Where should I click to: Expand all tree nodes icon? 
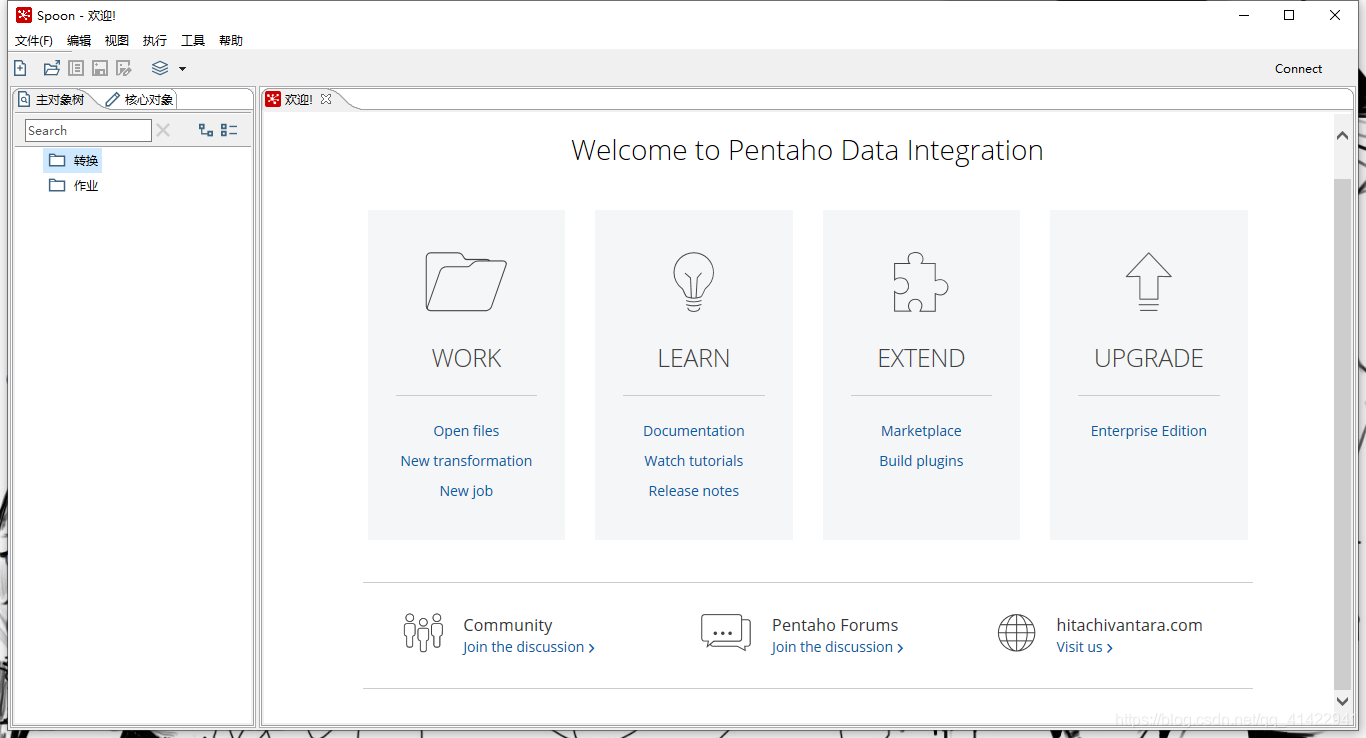pos(206,130)
